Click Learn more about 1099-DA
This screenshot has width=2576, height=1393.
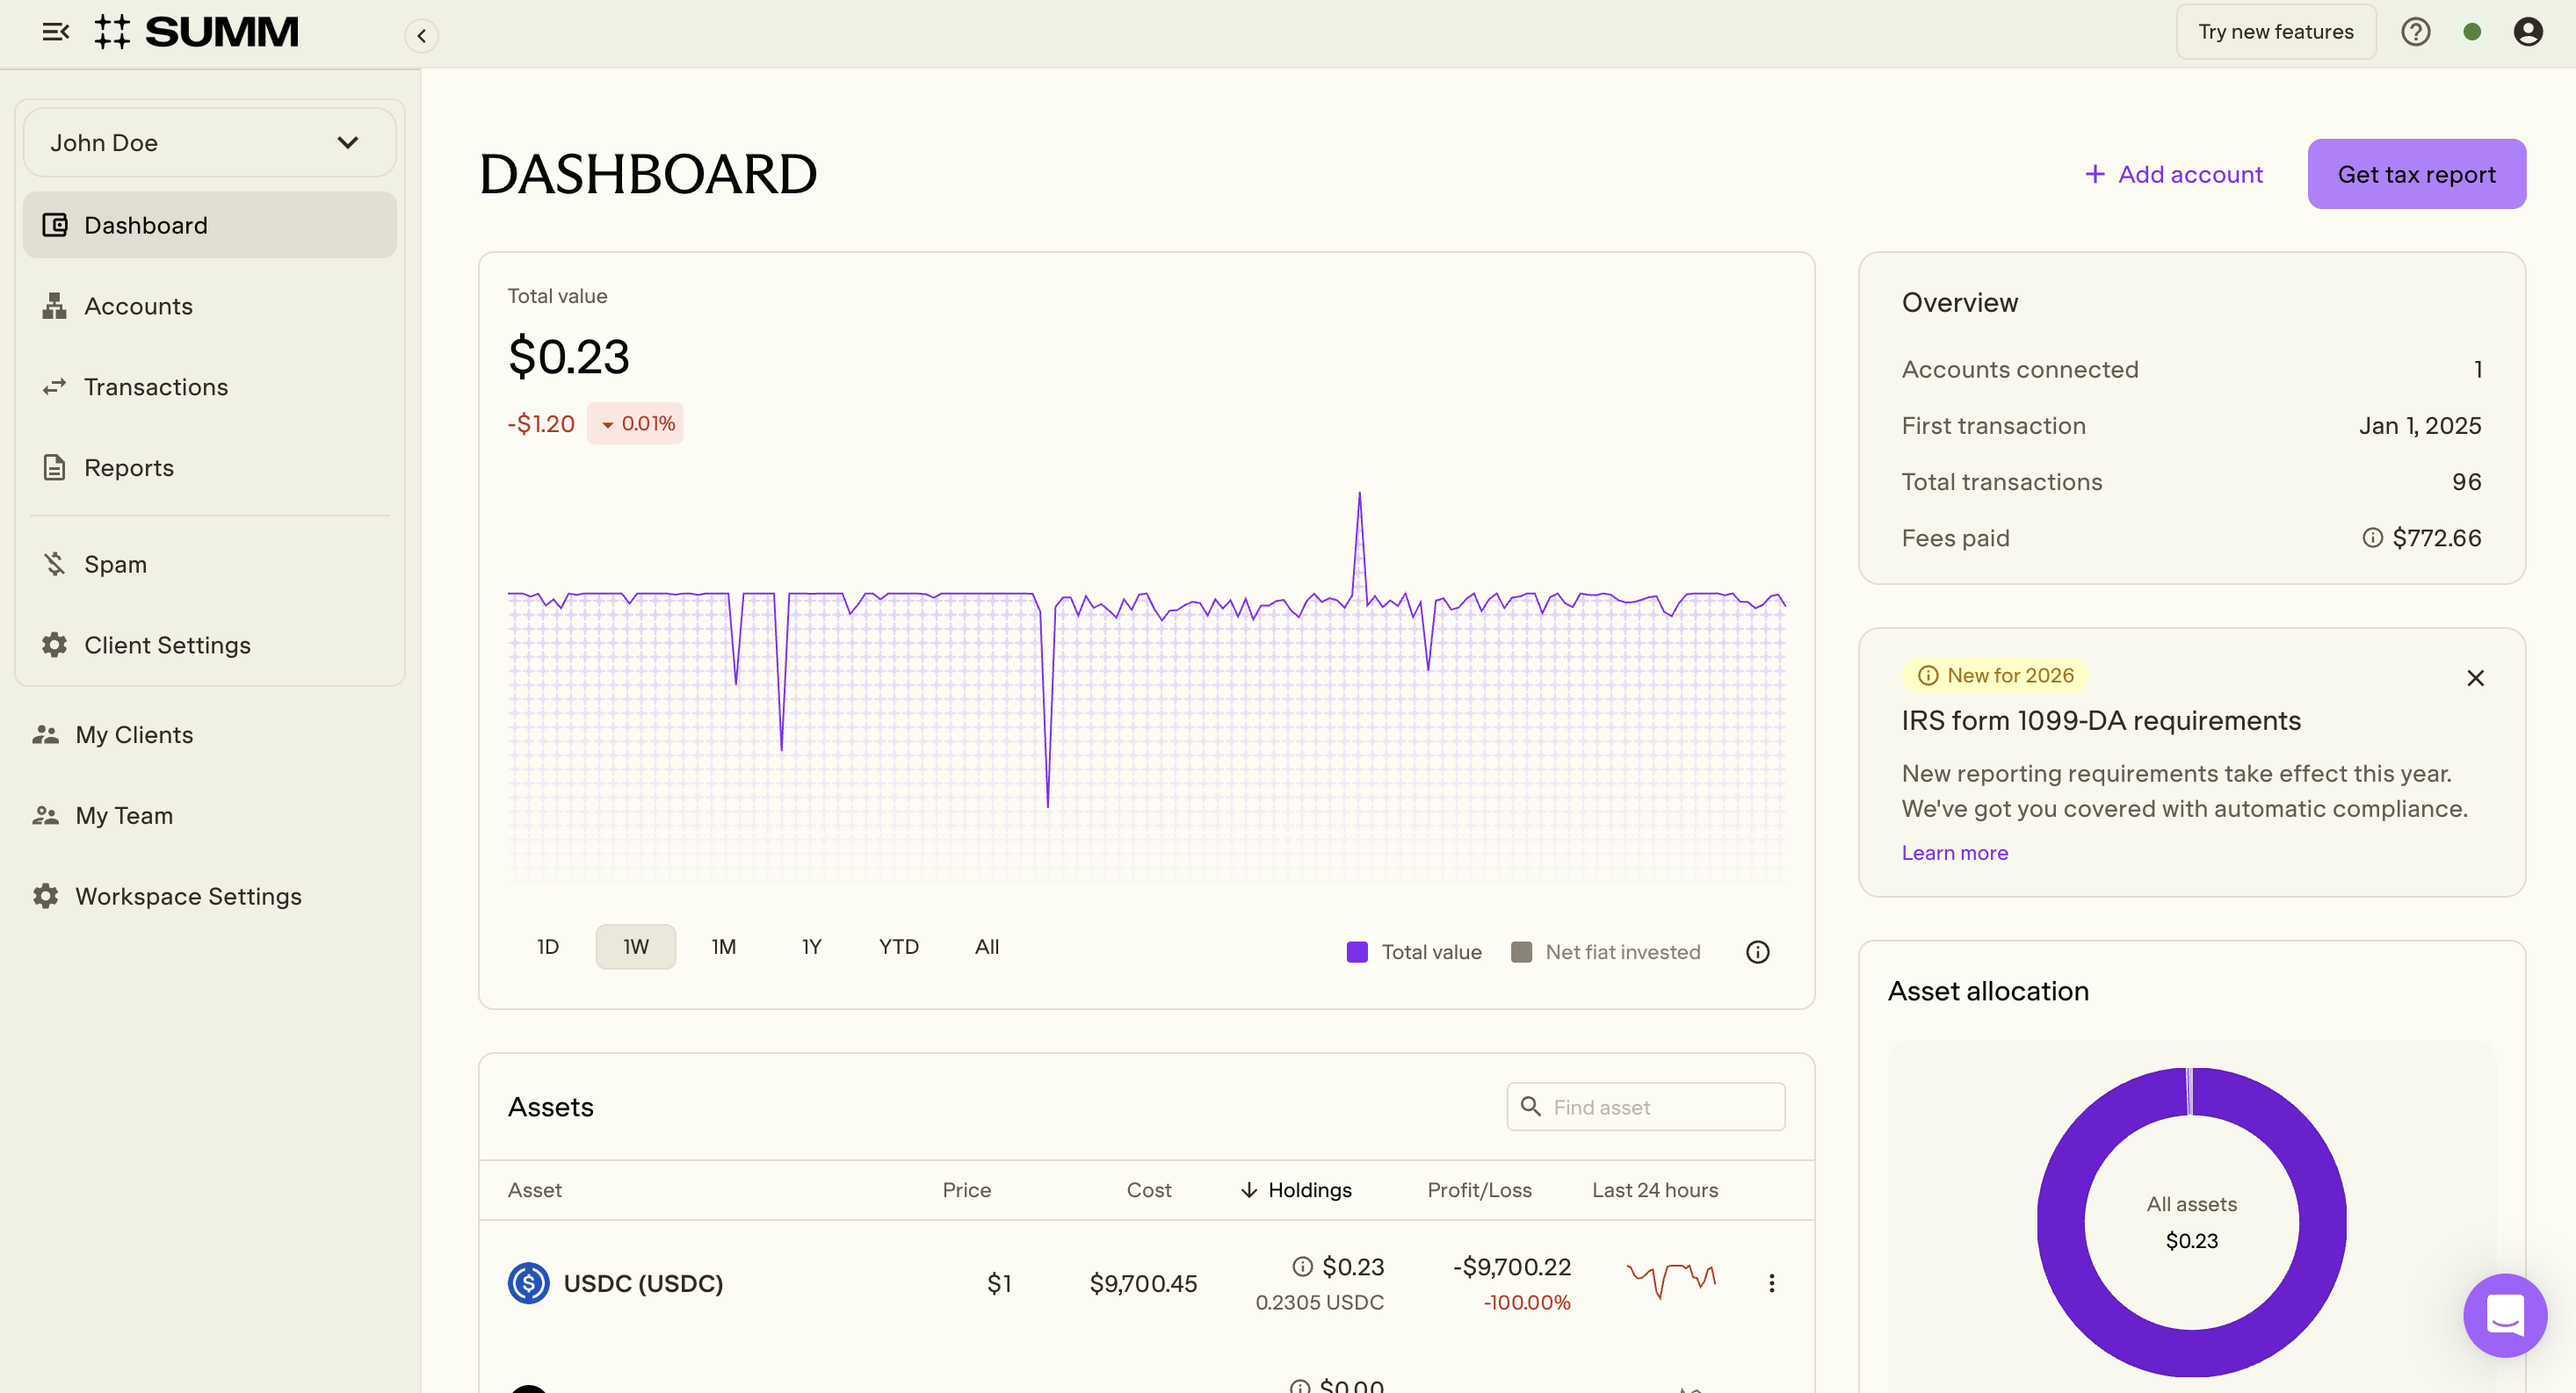click(x=1954, y=853)
